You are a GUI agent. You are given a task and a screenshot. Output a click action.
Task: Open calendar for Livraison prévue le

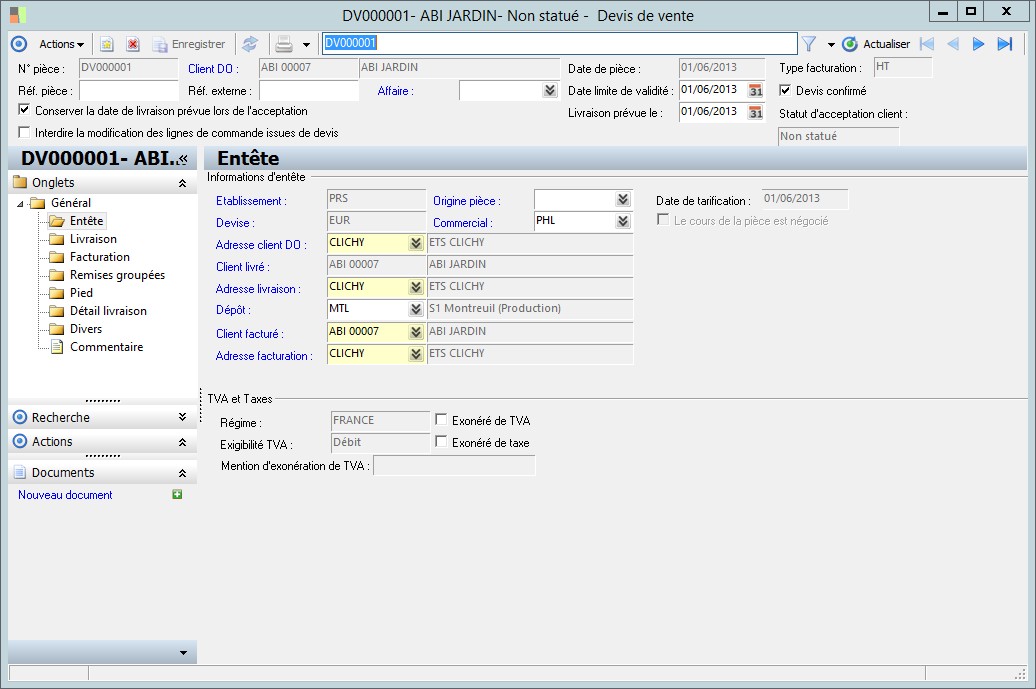click(x=756, y=113)
